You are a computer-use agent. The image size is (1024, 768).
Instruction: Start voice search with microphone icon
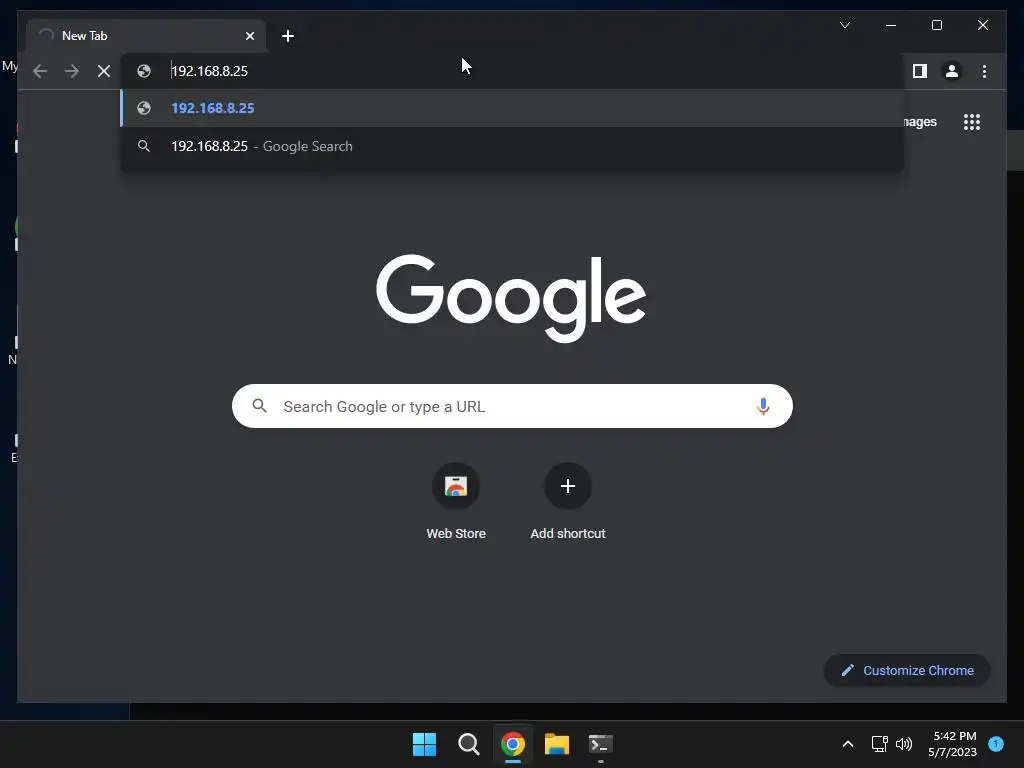click(763, 406)
